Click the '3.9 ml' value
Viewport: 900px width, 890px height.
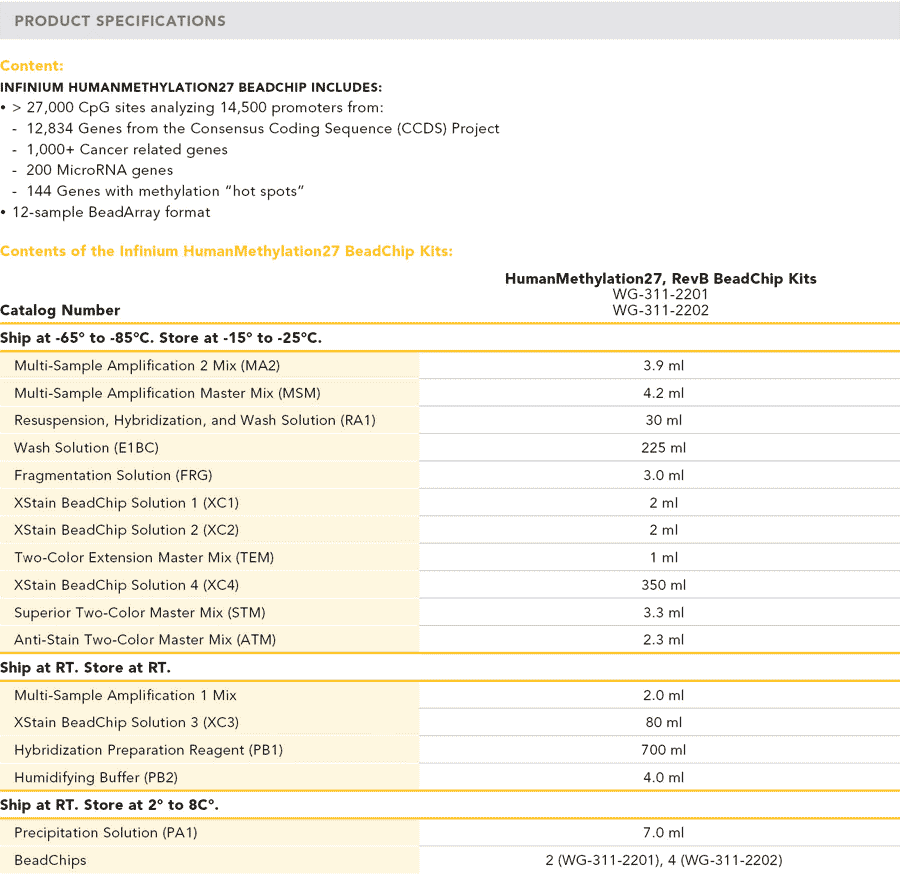tap(664, 366)
